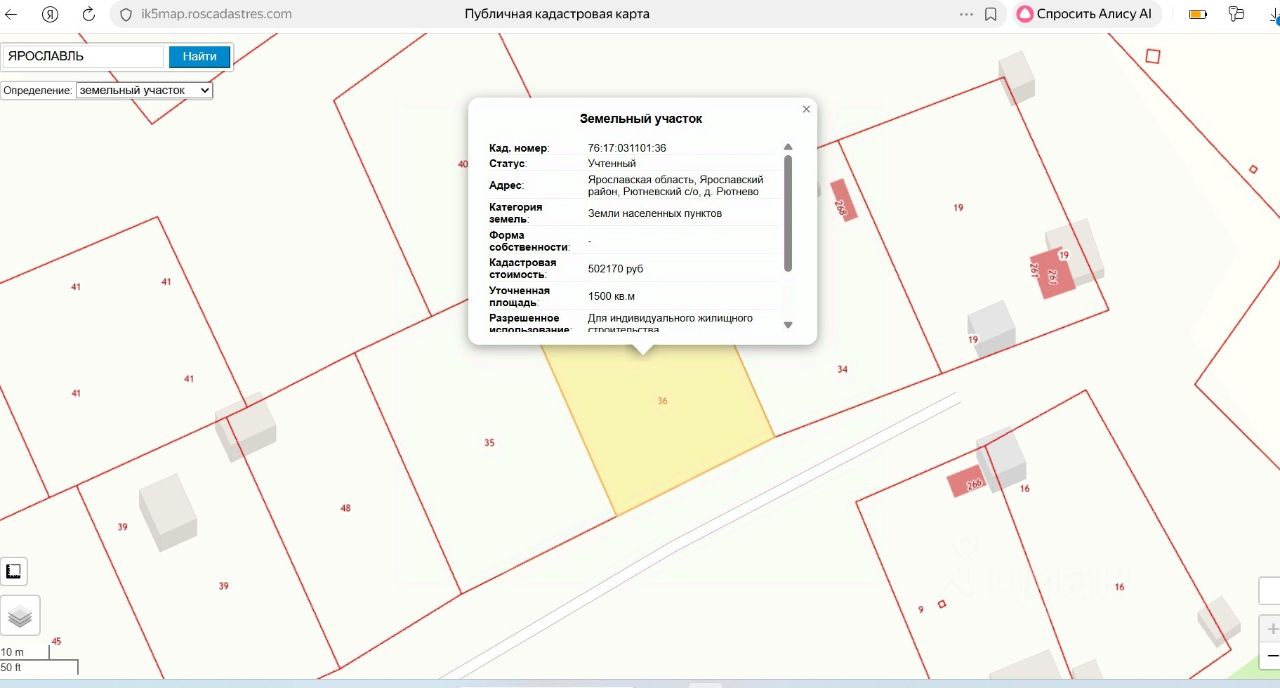Bookmark the page with the bookmark icon
This screenshot has width=1280, height=688.
click(991, 14)
